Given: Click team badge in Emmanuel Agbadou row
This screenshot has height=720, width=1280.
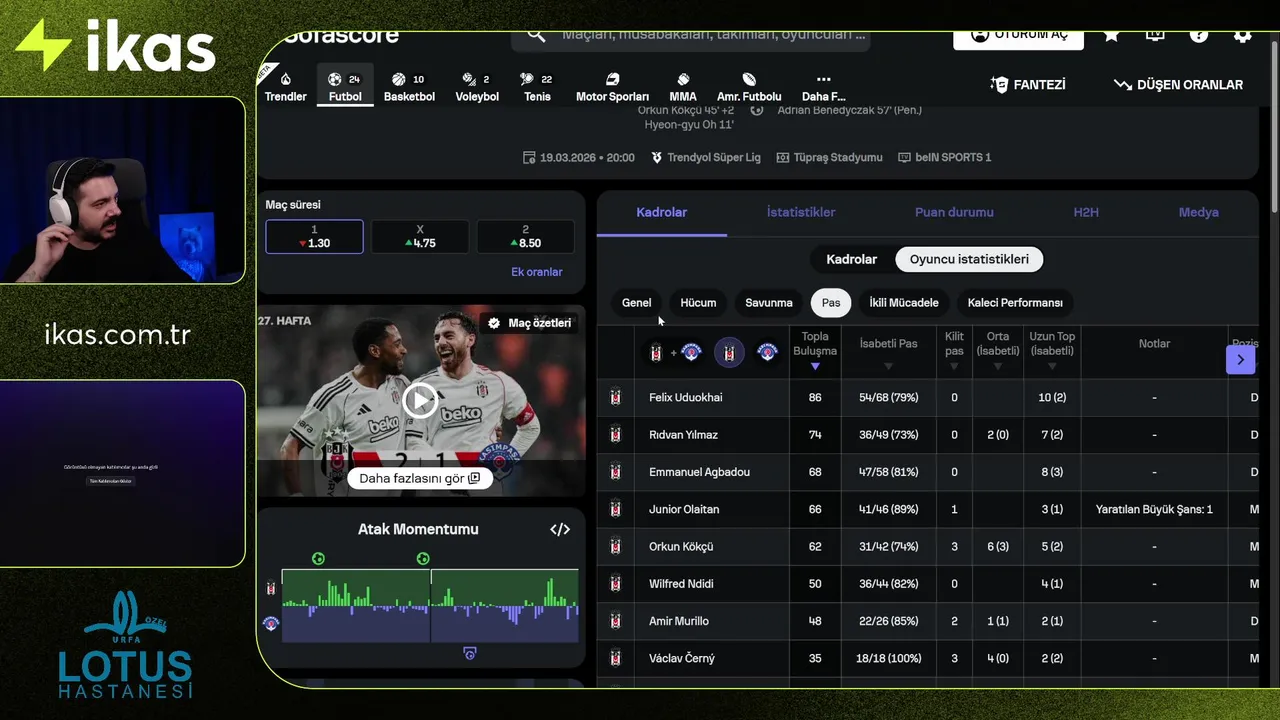Looking at the screenshot, I should pyautogui.click(x=615, y=471).
